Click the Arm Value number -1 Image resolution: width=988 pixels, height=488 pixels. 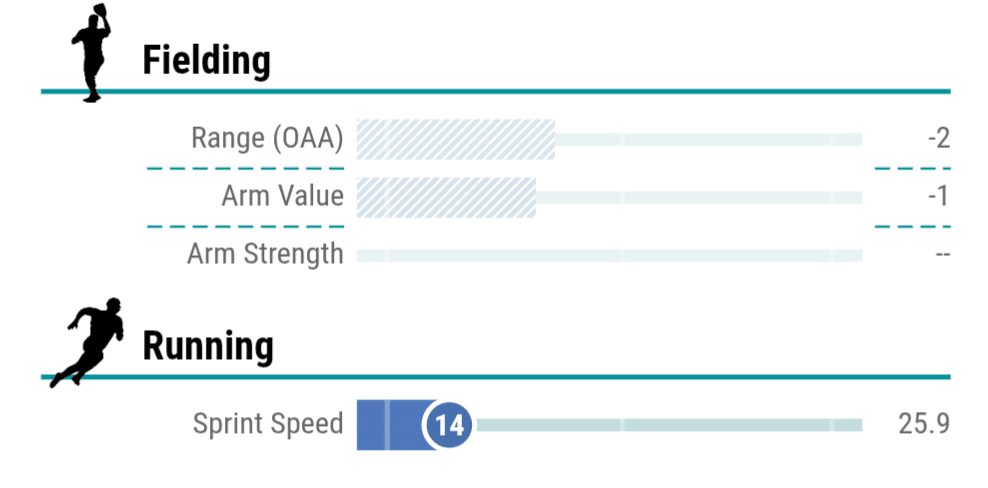[x=937, y=196]
